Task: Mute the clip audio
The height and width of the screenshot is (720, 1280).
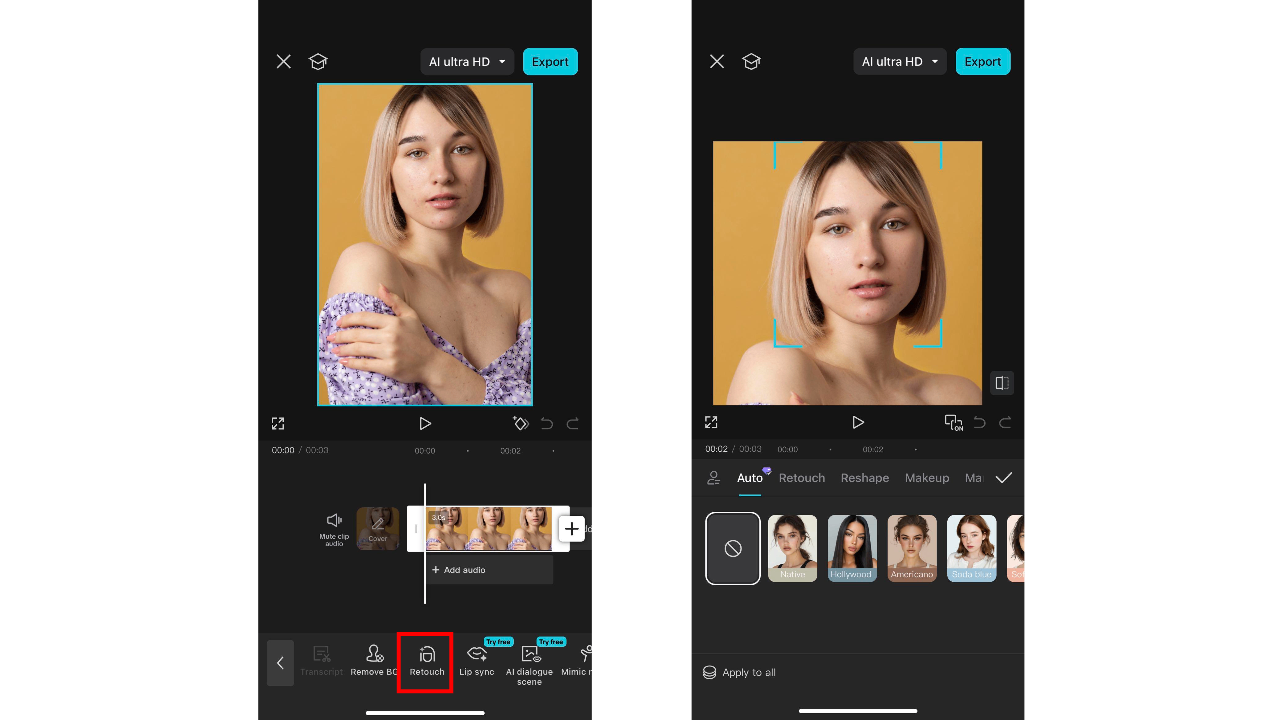Action: (x=334, y=528)
